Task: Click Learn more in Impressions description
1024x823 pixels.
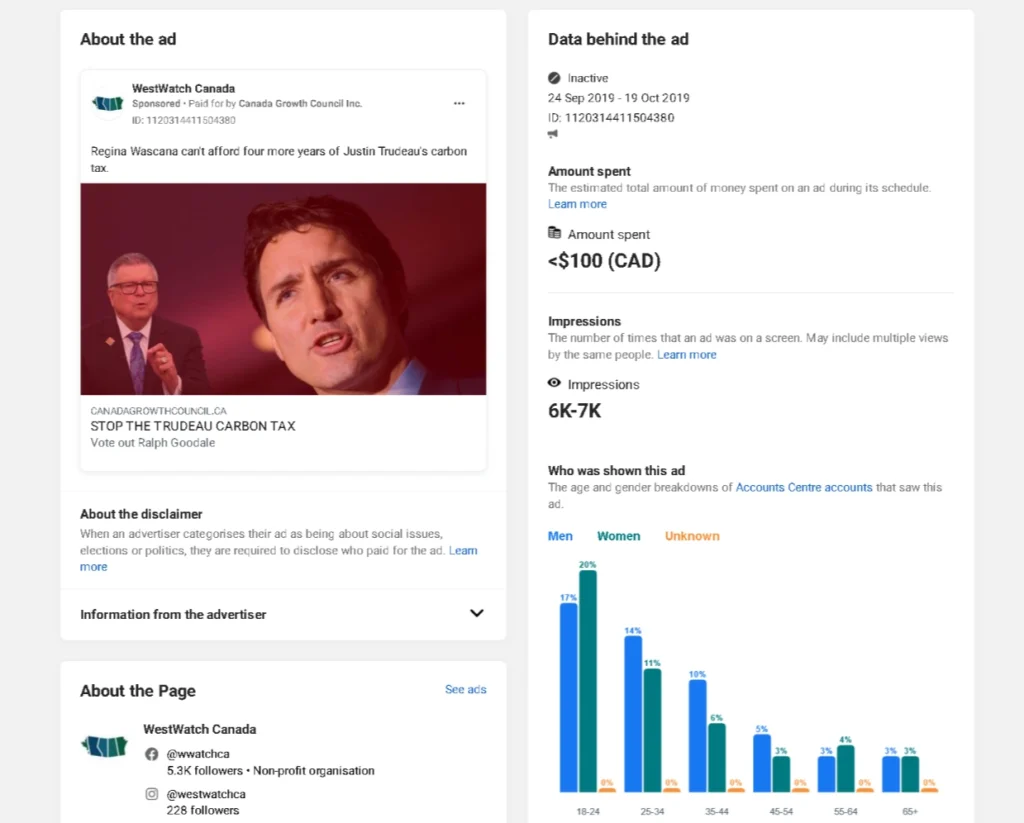Action: [x=687, y=355]
